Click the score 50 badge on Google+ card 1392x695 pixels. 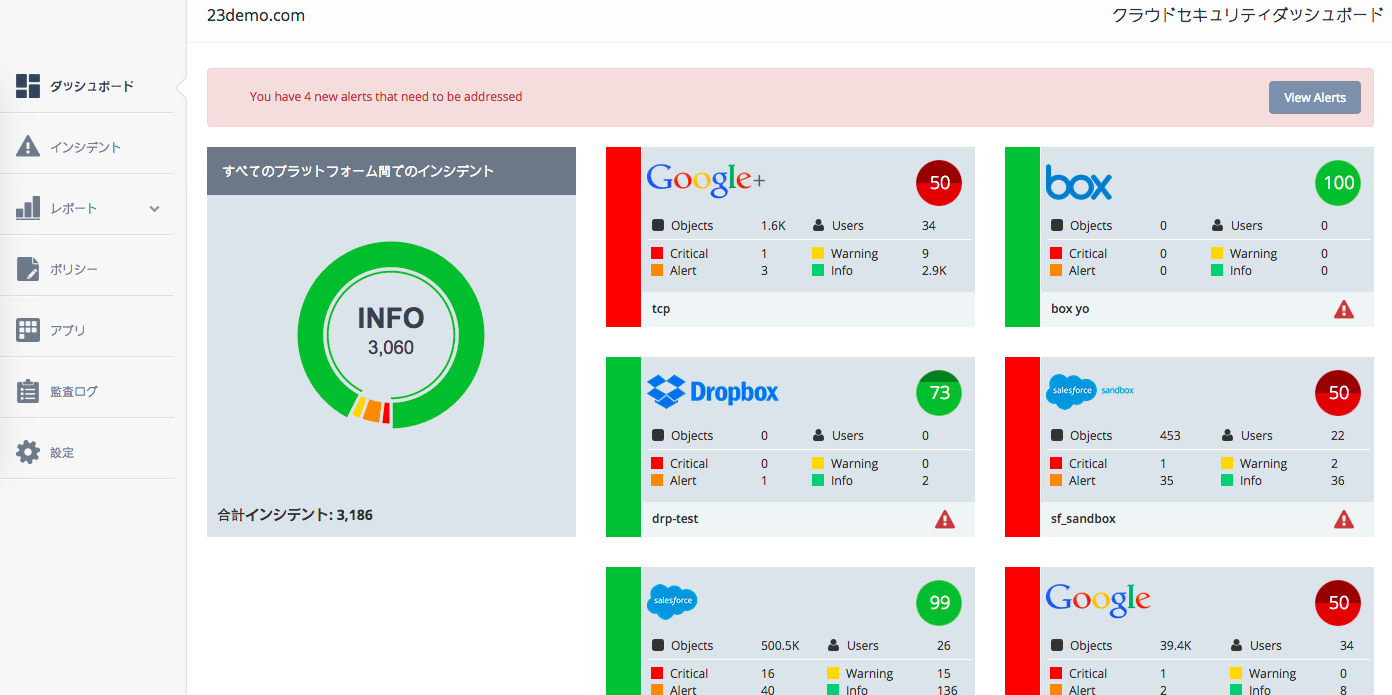939,183
